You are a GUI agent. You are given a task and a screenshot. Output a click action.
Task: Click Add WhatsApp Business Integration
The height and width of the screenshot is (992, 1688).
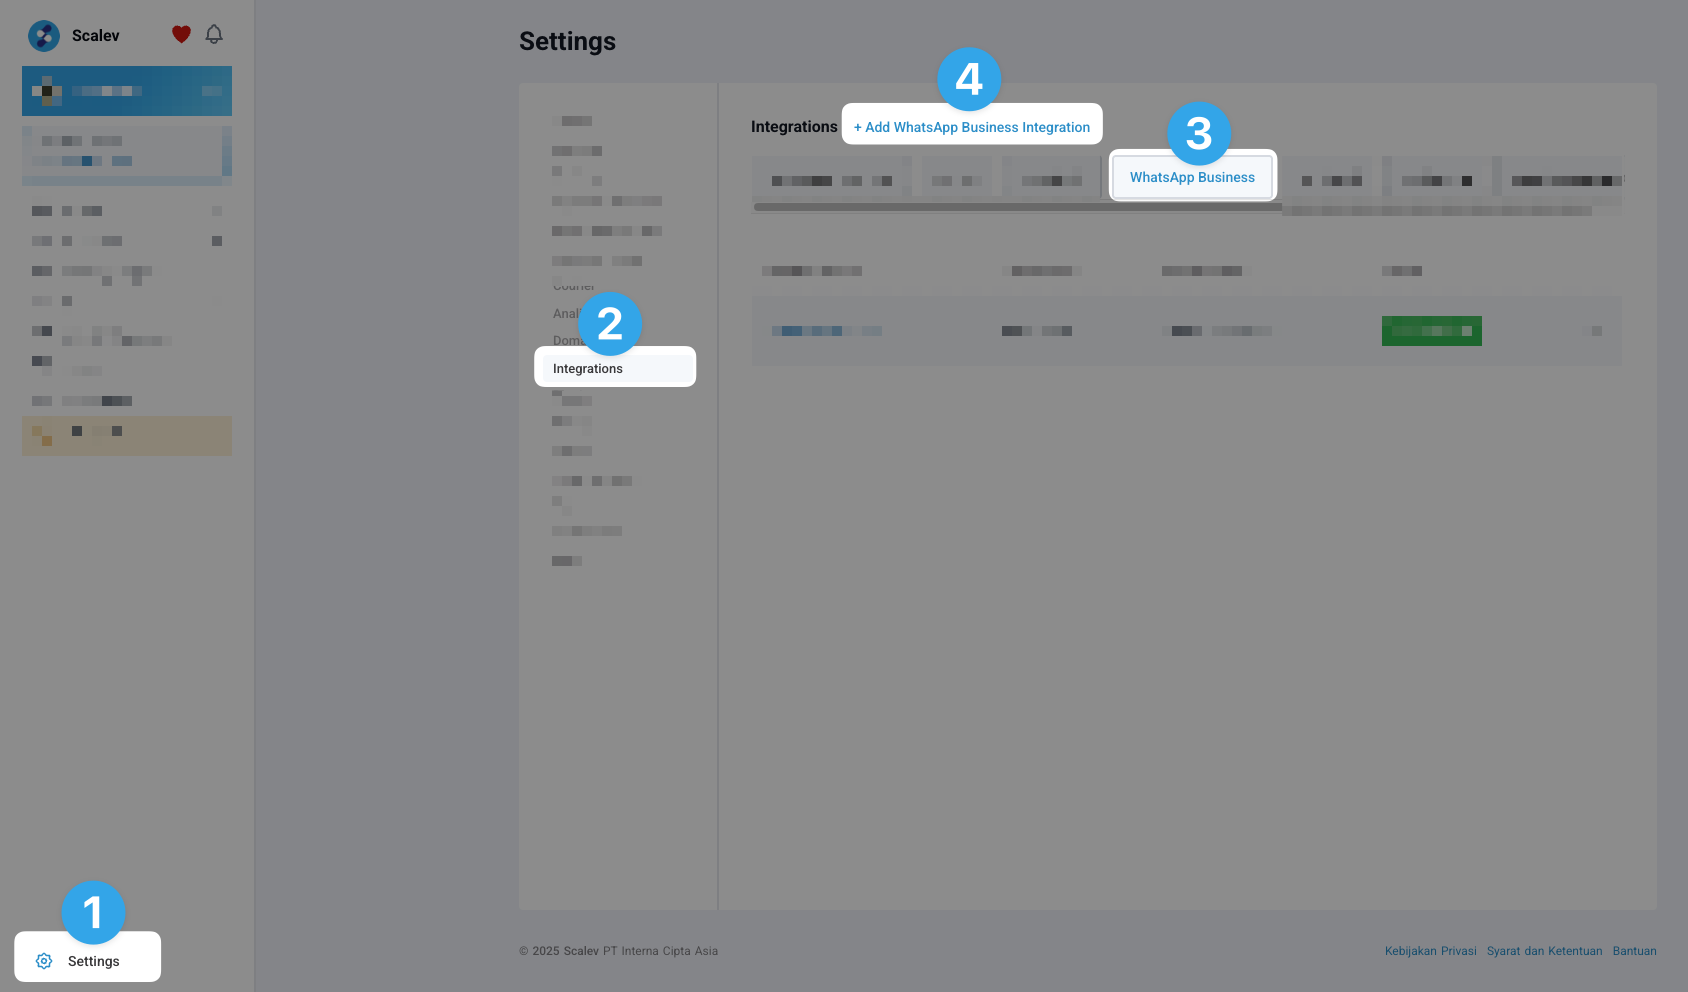click(972, 127)
